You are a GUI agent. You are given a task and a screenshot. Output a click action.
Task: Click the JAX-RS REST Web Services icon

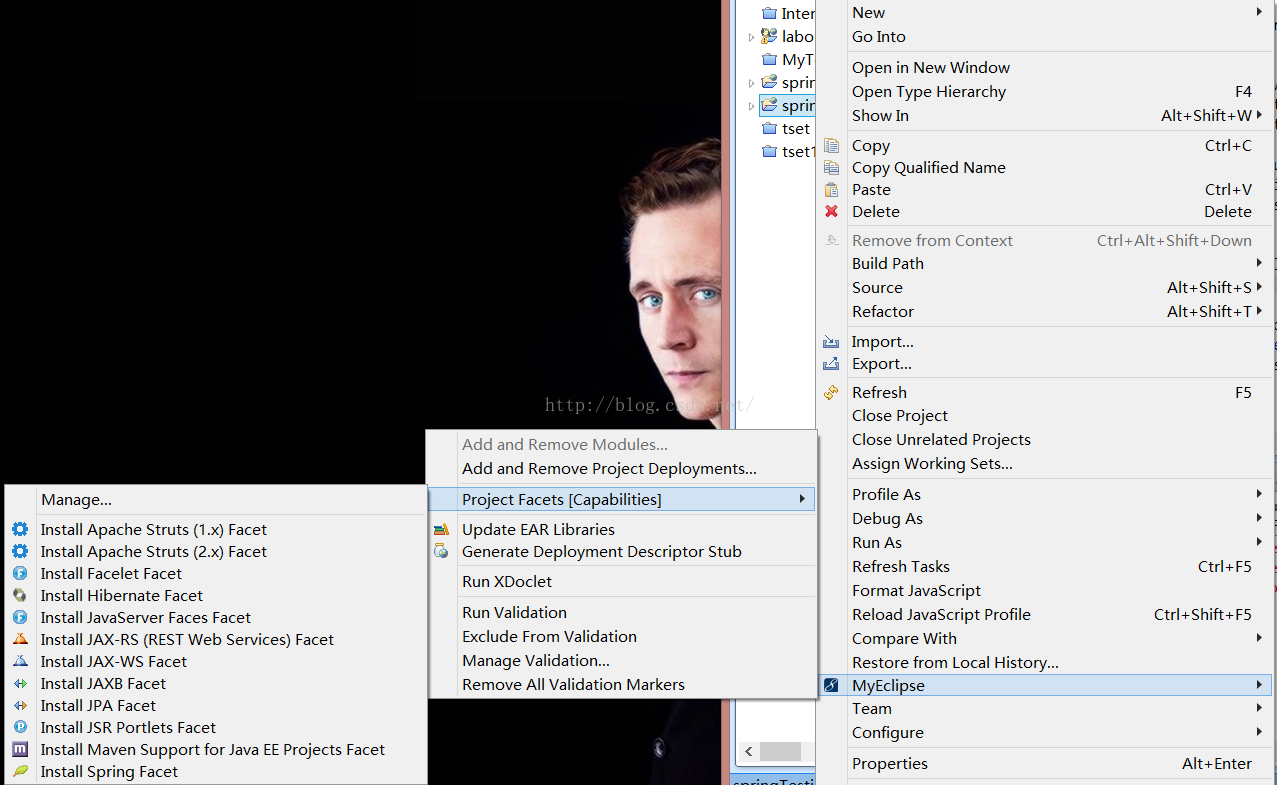click(x=20, y=640)
